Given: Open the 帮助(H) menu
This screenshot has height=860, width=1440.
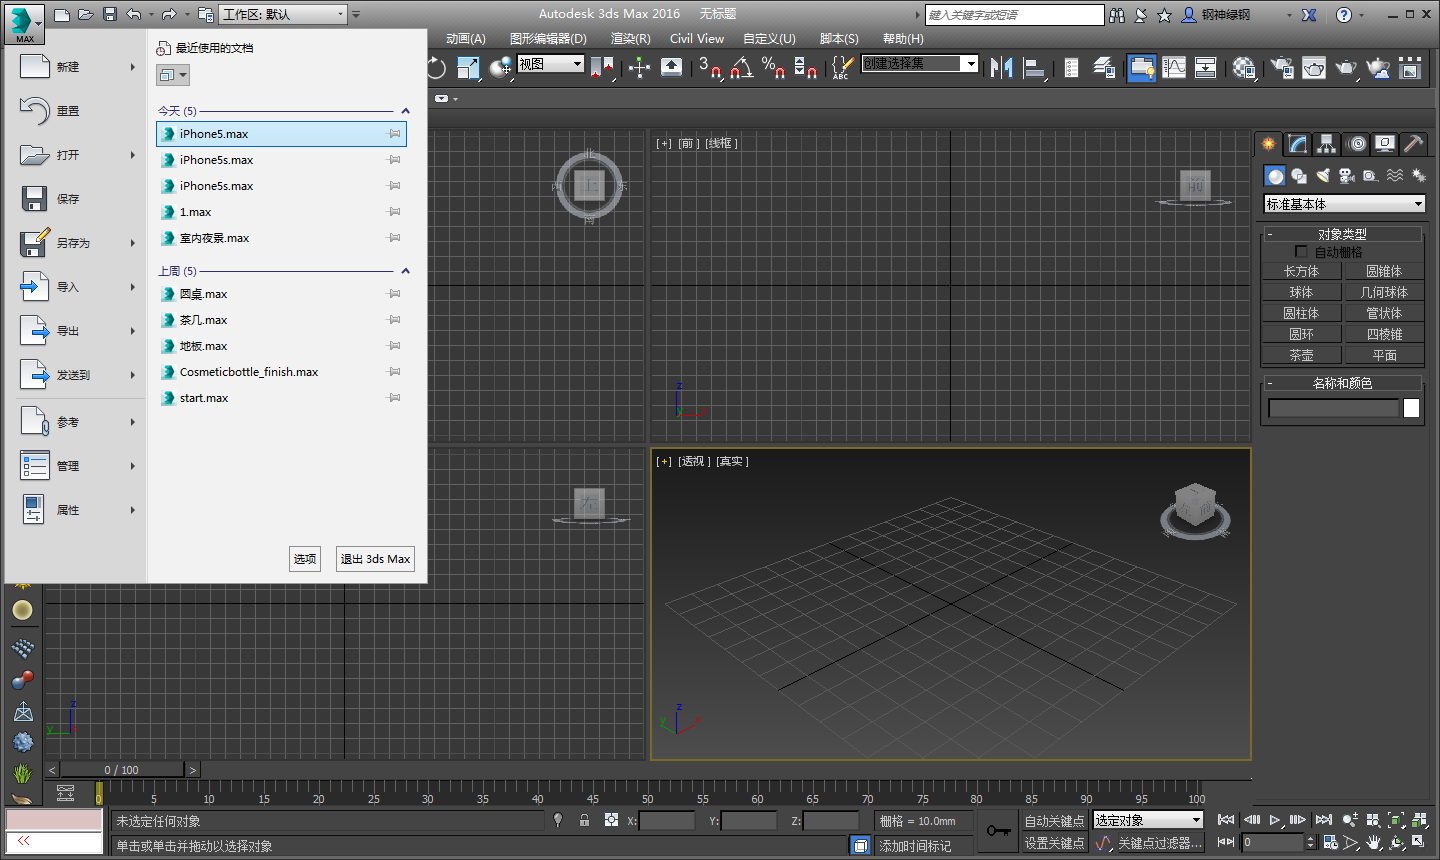Looking at the screenshot, I should coord(903,39).
